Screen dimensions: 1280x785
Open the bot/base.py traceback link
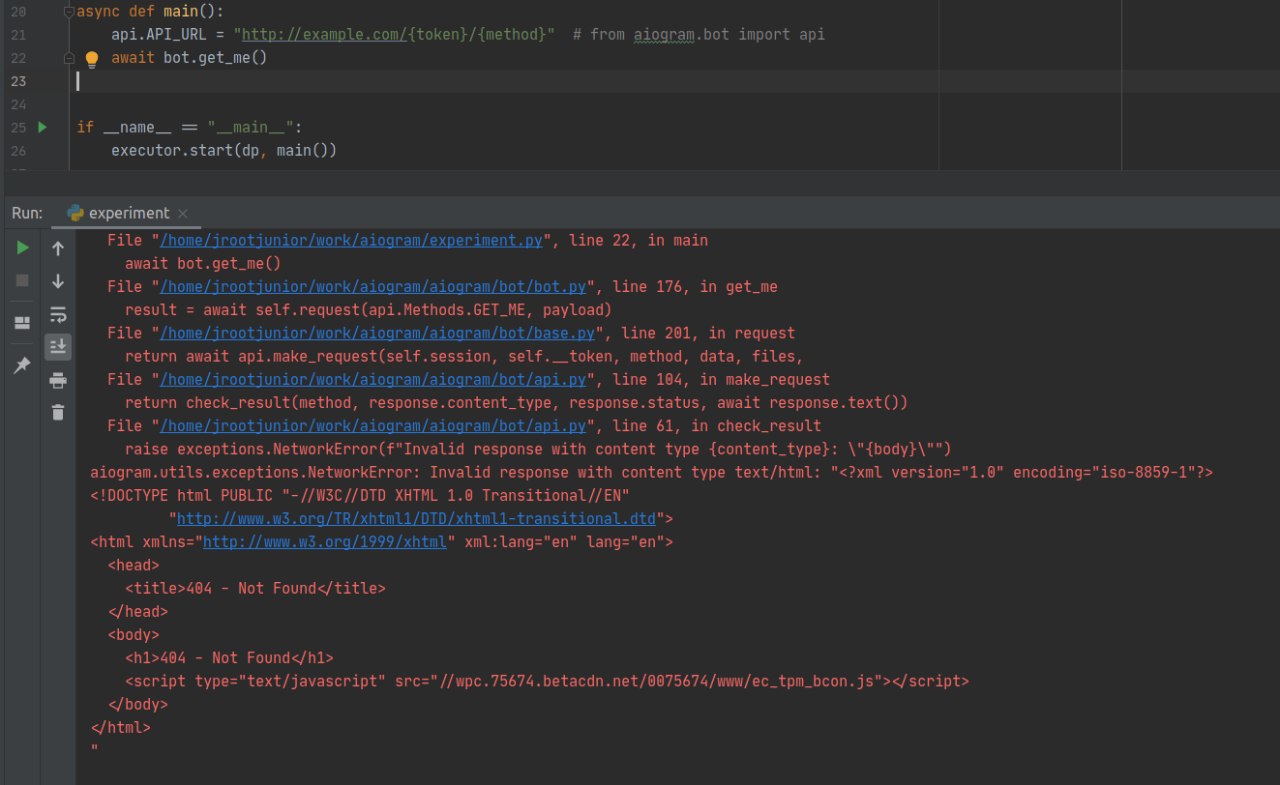[x=378, y=333]
